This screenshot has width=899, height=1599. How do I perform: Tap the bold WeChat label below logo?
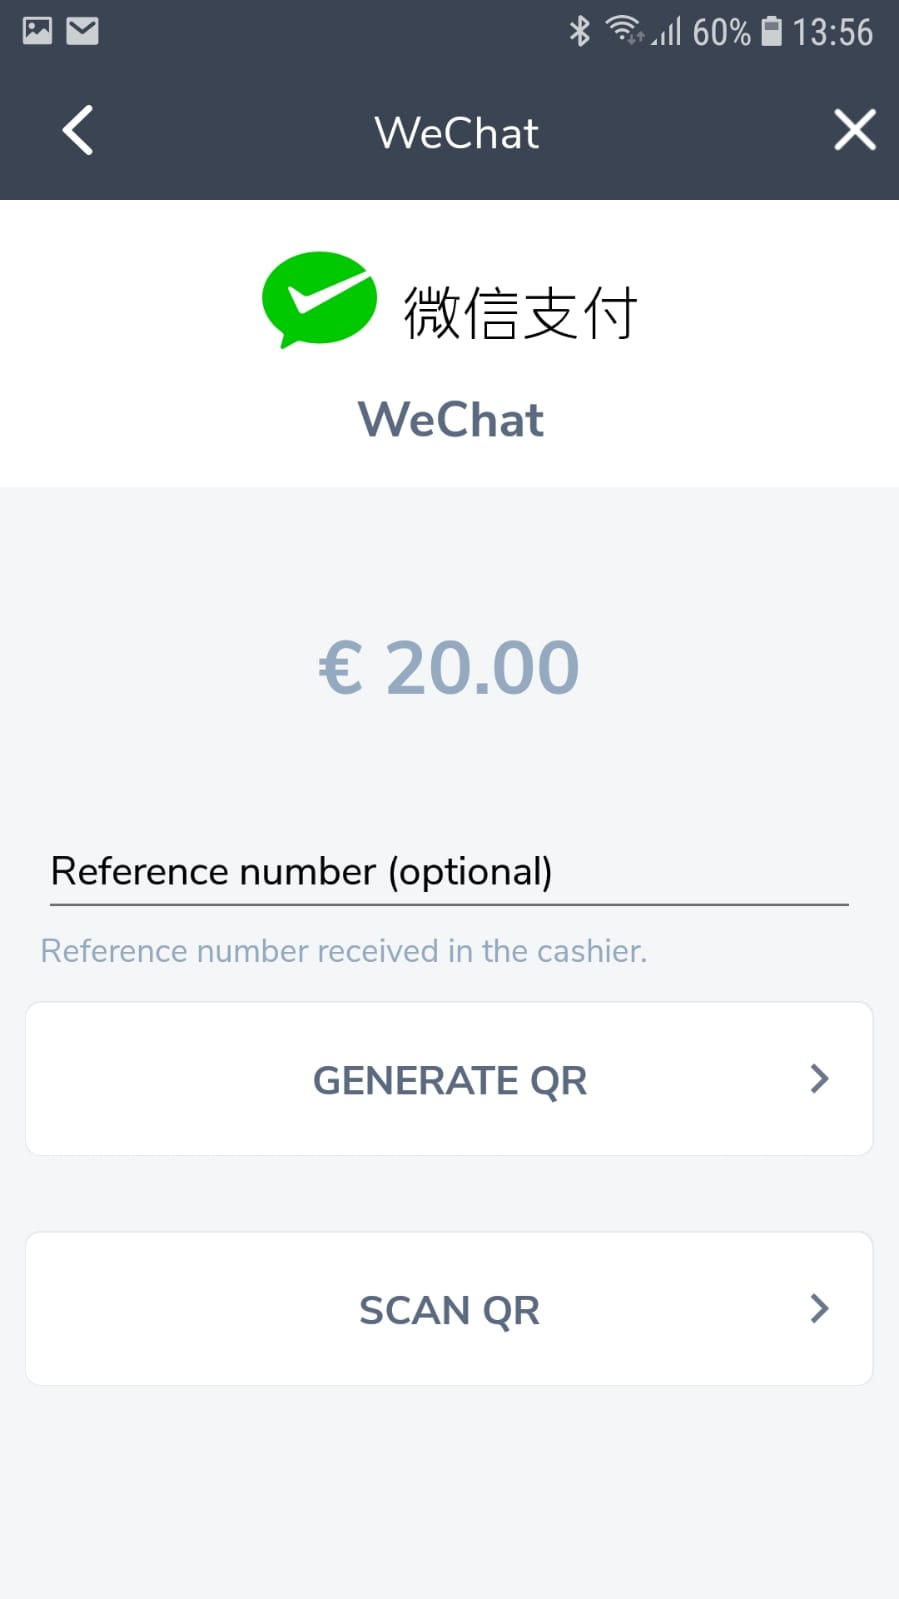click(451, 419)
